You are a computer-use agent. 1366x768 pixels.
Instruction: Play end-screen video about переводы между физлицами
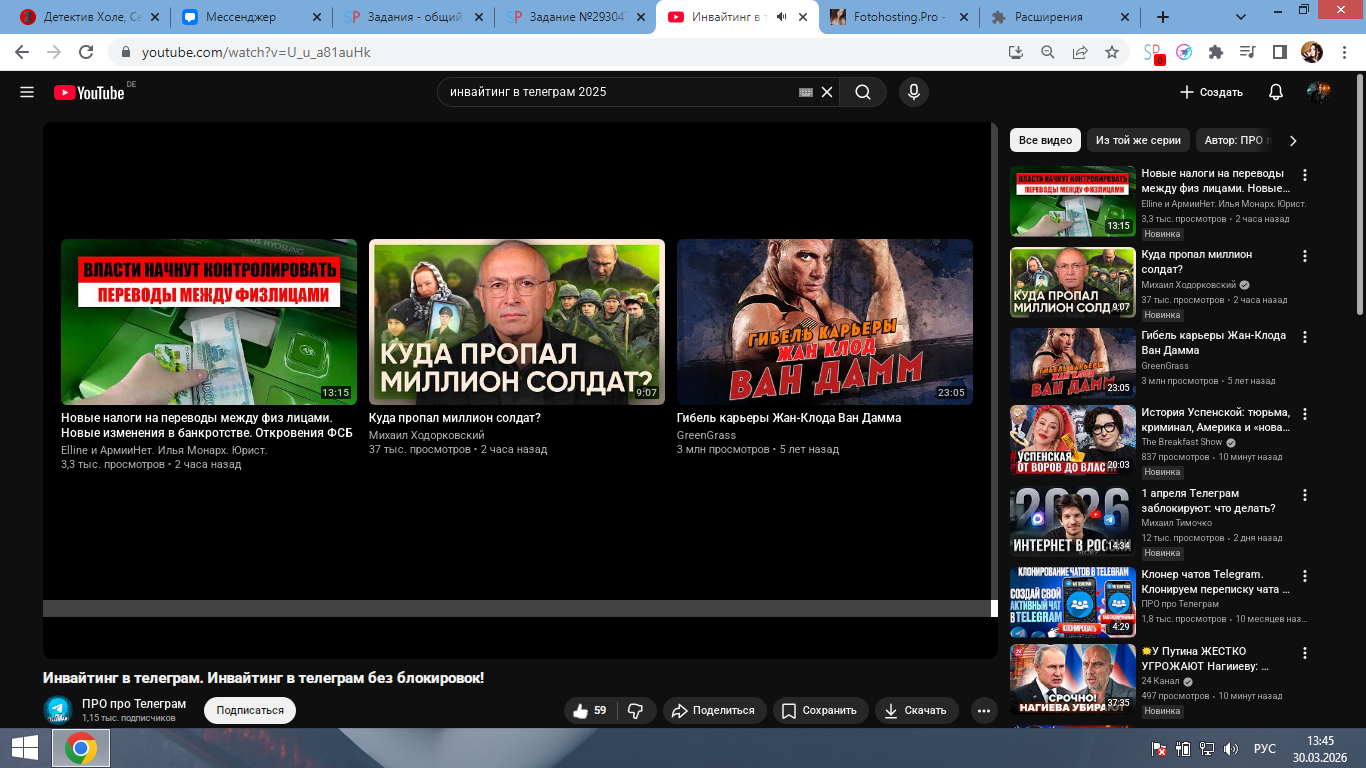point(209,322)
